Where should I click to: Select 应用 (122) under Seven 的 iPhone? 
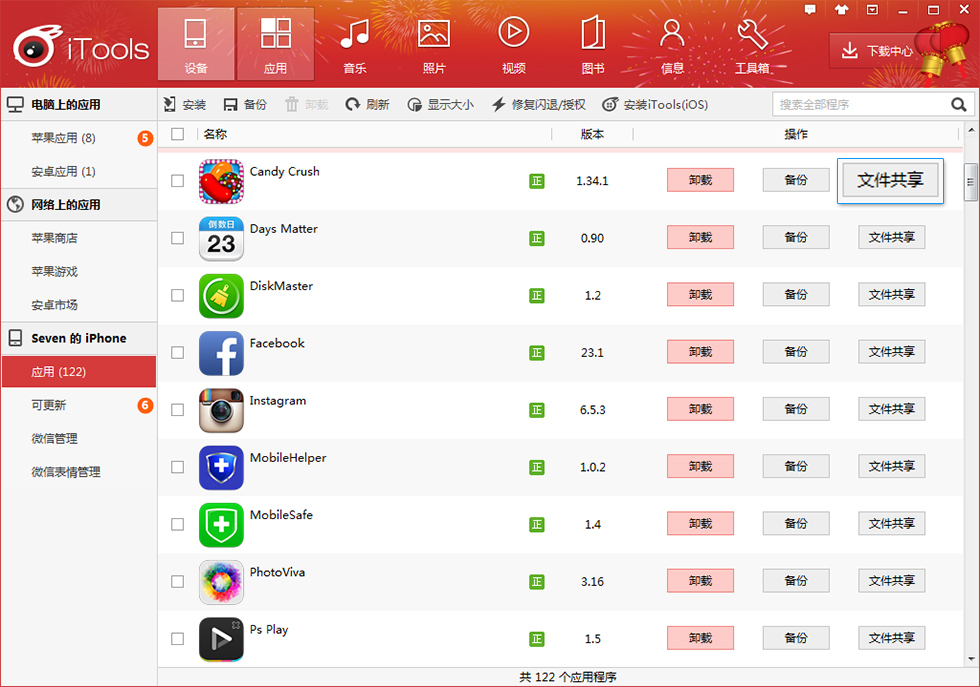(x=79, y=372)
